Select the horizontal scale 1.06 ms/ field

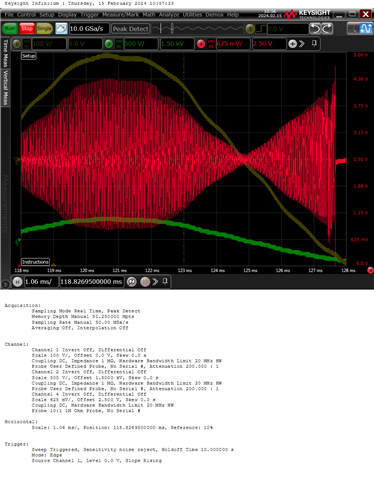[40, 282]
